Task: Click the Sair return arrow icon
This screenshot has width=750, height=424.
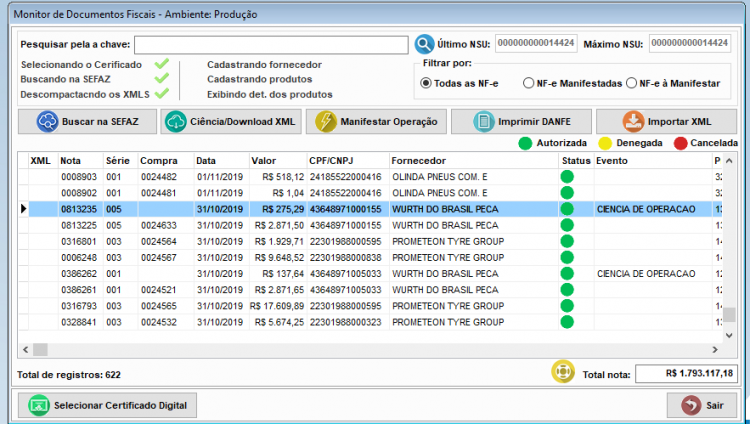Action: pyautogui.click(x=691, y=405)
